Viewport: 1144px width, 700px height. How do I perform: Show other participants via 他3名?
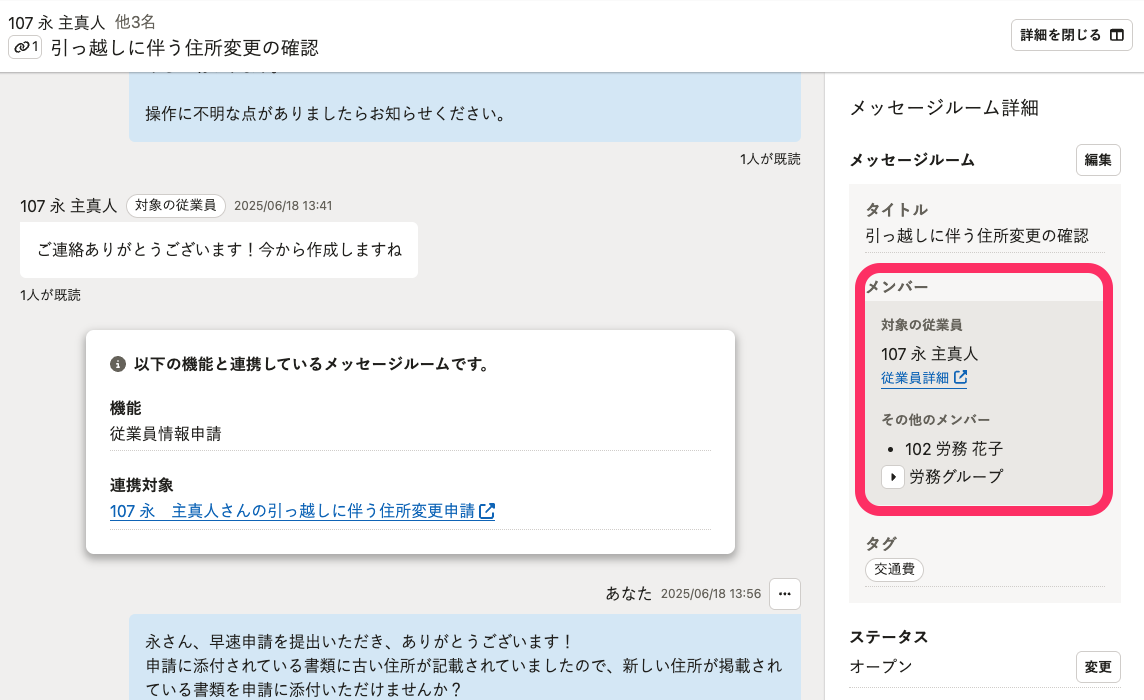(135, 22)
